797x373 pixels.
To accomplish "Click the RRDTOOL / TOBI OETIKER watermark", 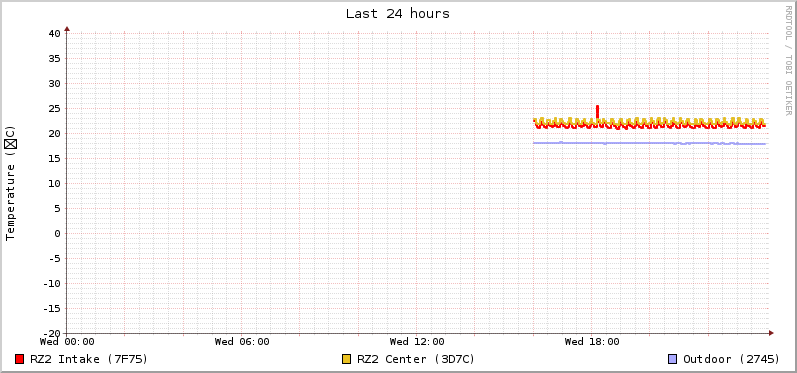I will (x=788, y=60).
